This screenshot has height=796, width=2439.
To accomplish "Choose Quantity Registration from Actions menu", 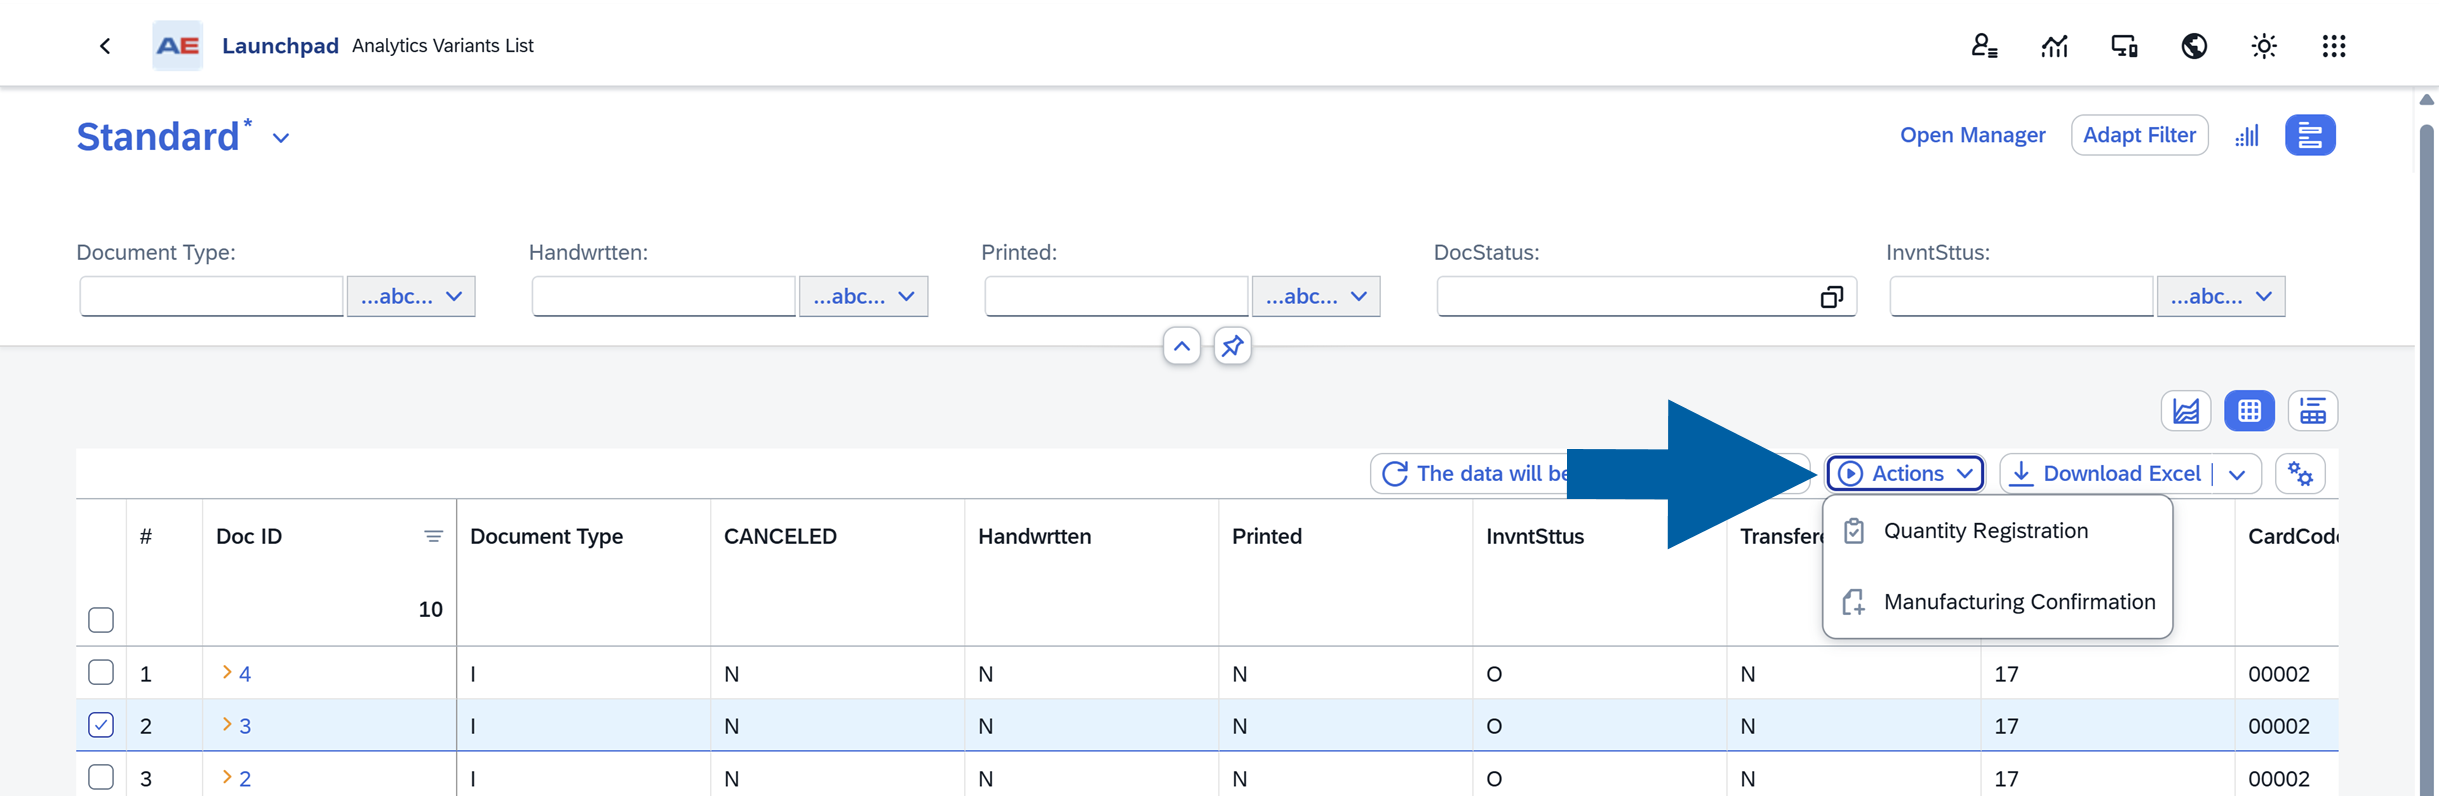I will pos(1997,531).
